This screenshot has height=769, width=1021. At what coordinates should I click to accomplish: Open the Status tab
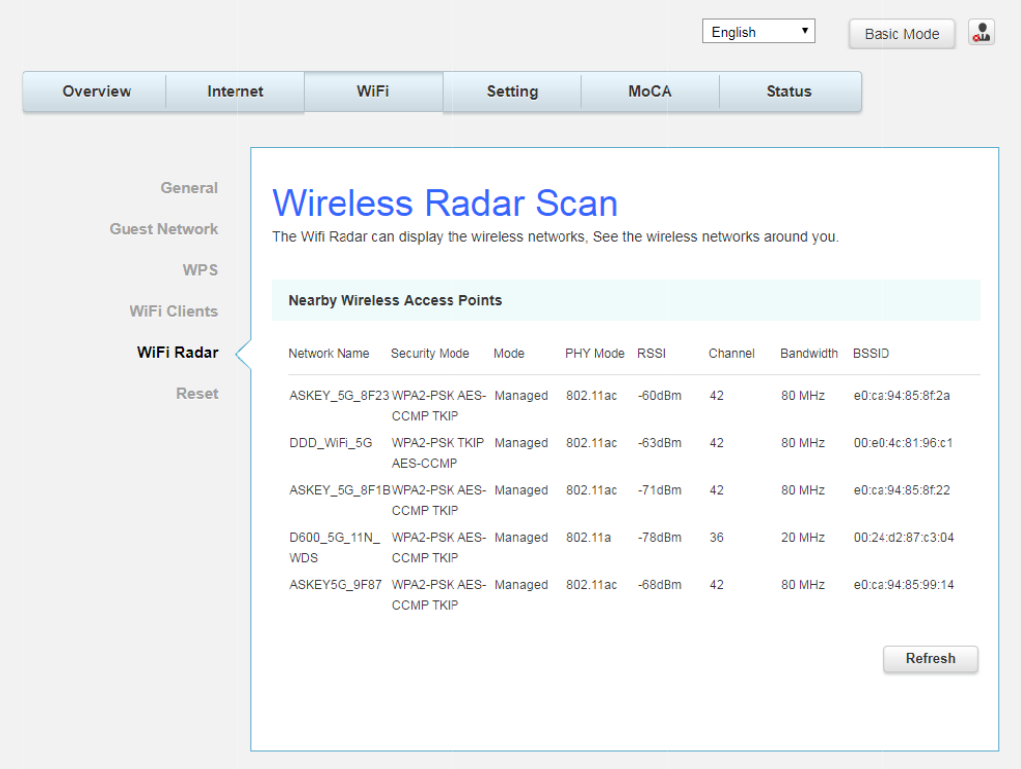[x=789, y=91]
